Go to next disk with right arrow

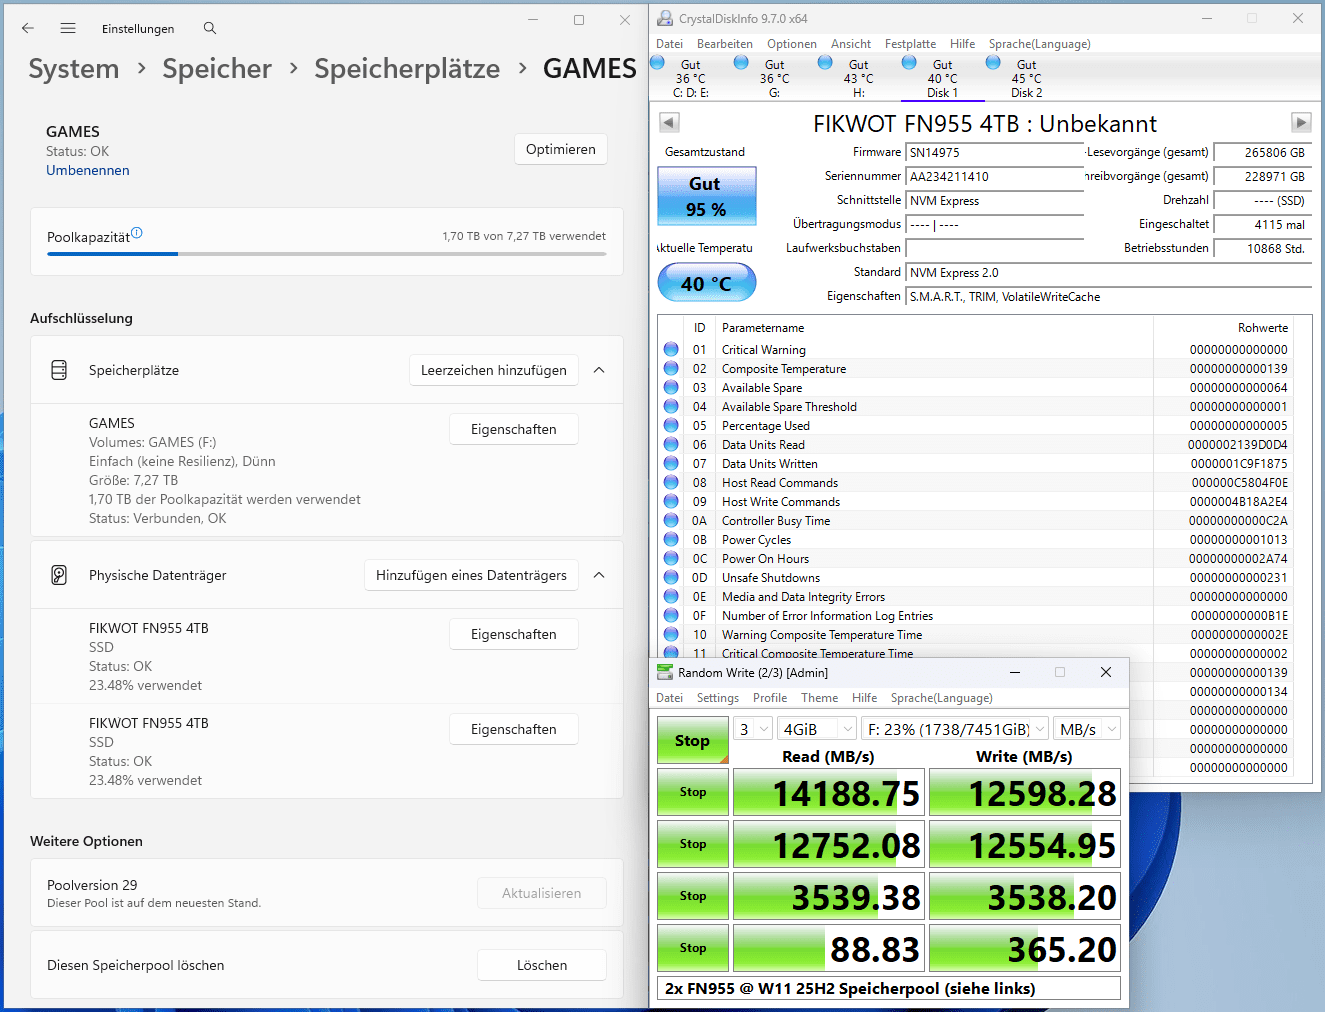pyautogui.click(x=1301, y=122)
